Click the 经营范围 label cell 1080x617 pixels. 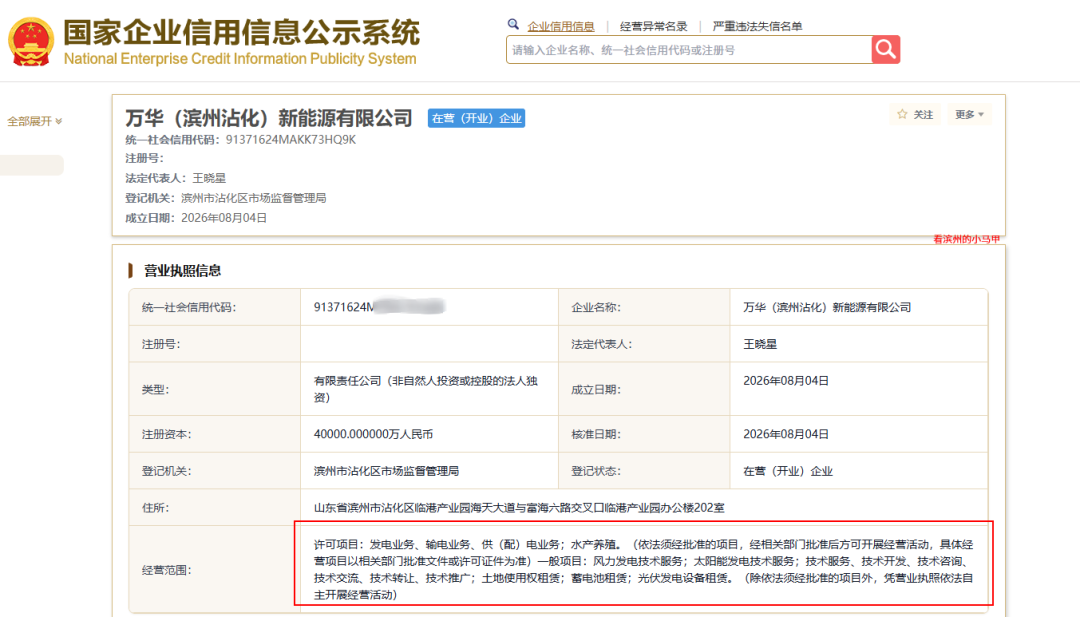click(214, 569)
